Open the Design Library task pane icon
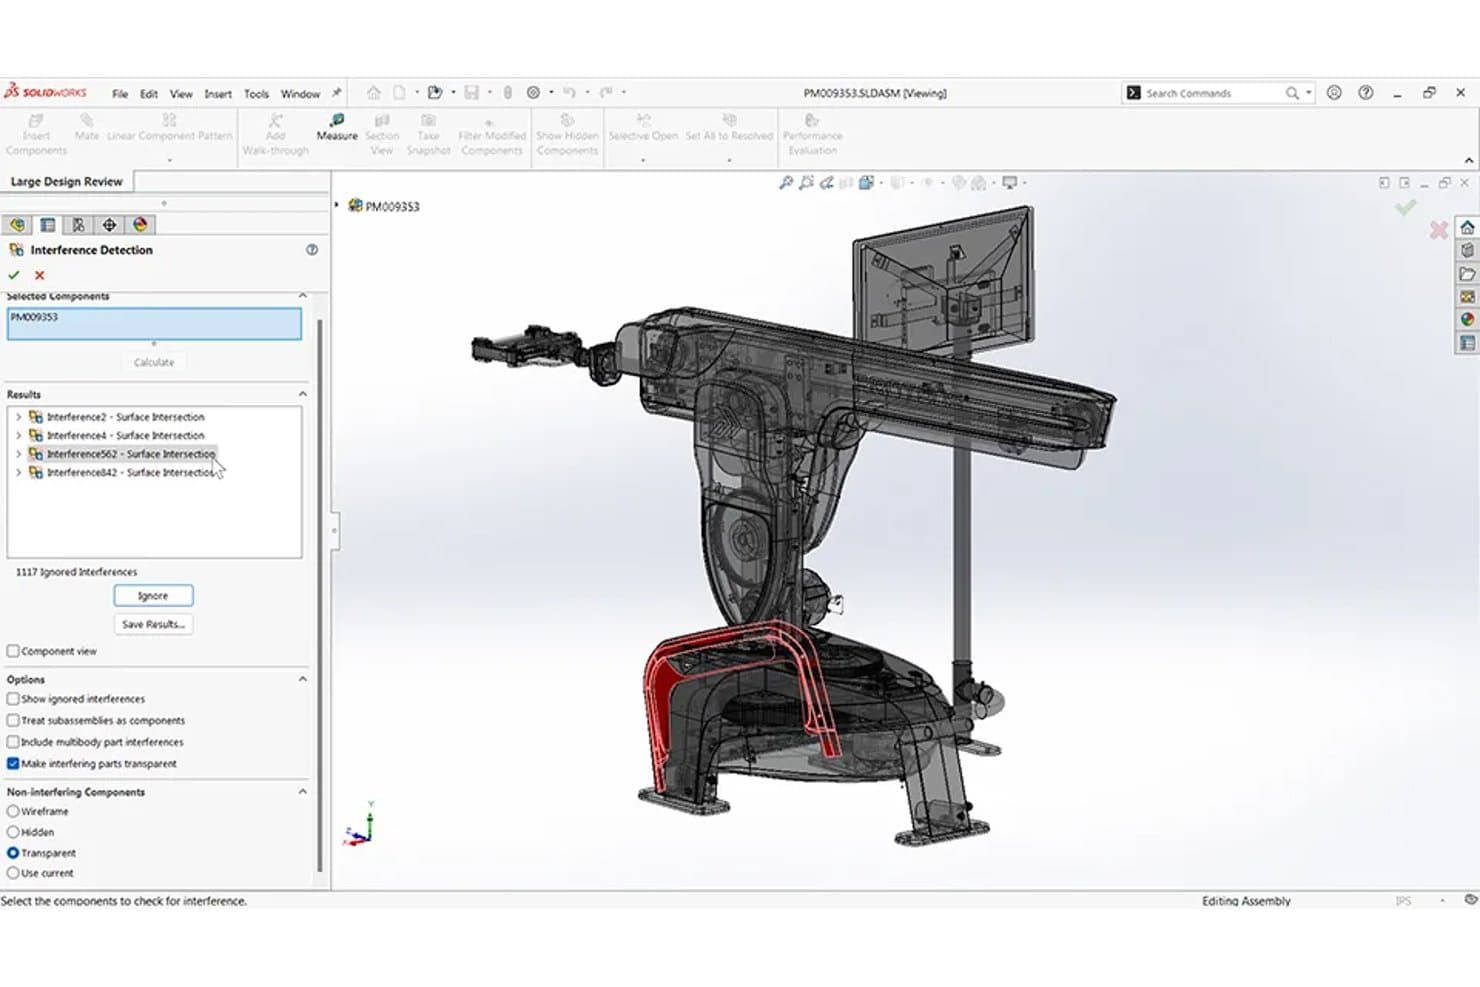 pos(1467,250)
